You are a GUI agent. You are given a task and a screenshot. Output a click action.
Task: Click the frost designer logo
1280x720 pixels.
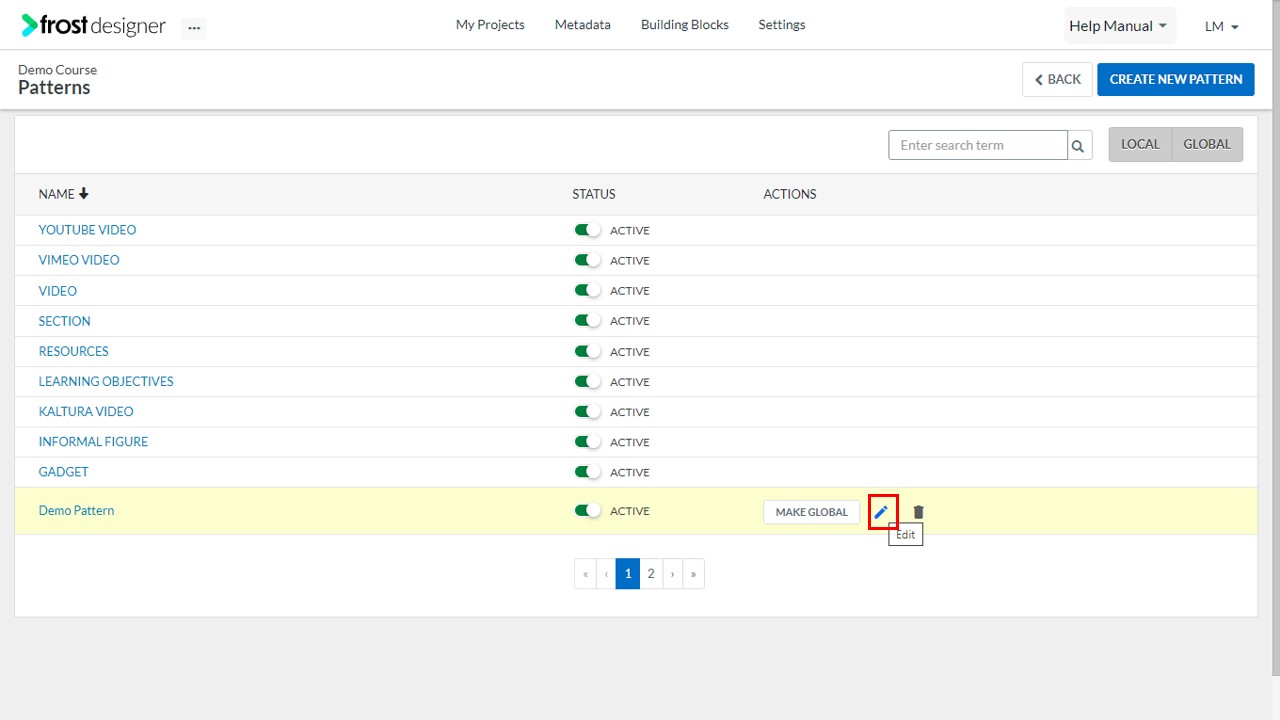point(93,25)
